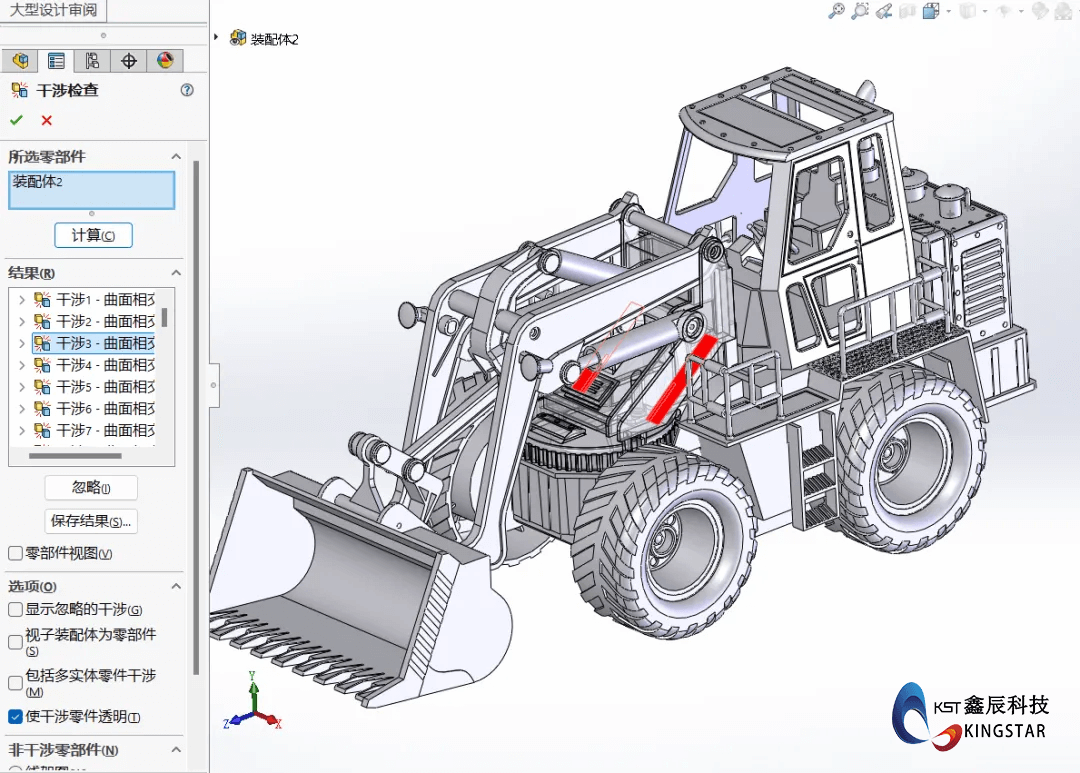
Task: Check the 显示忽略的干涉 option
Action: [15, 609]
